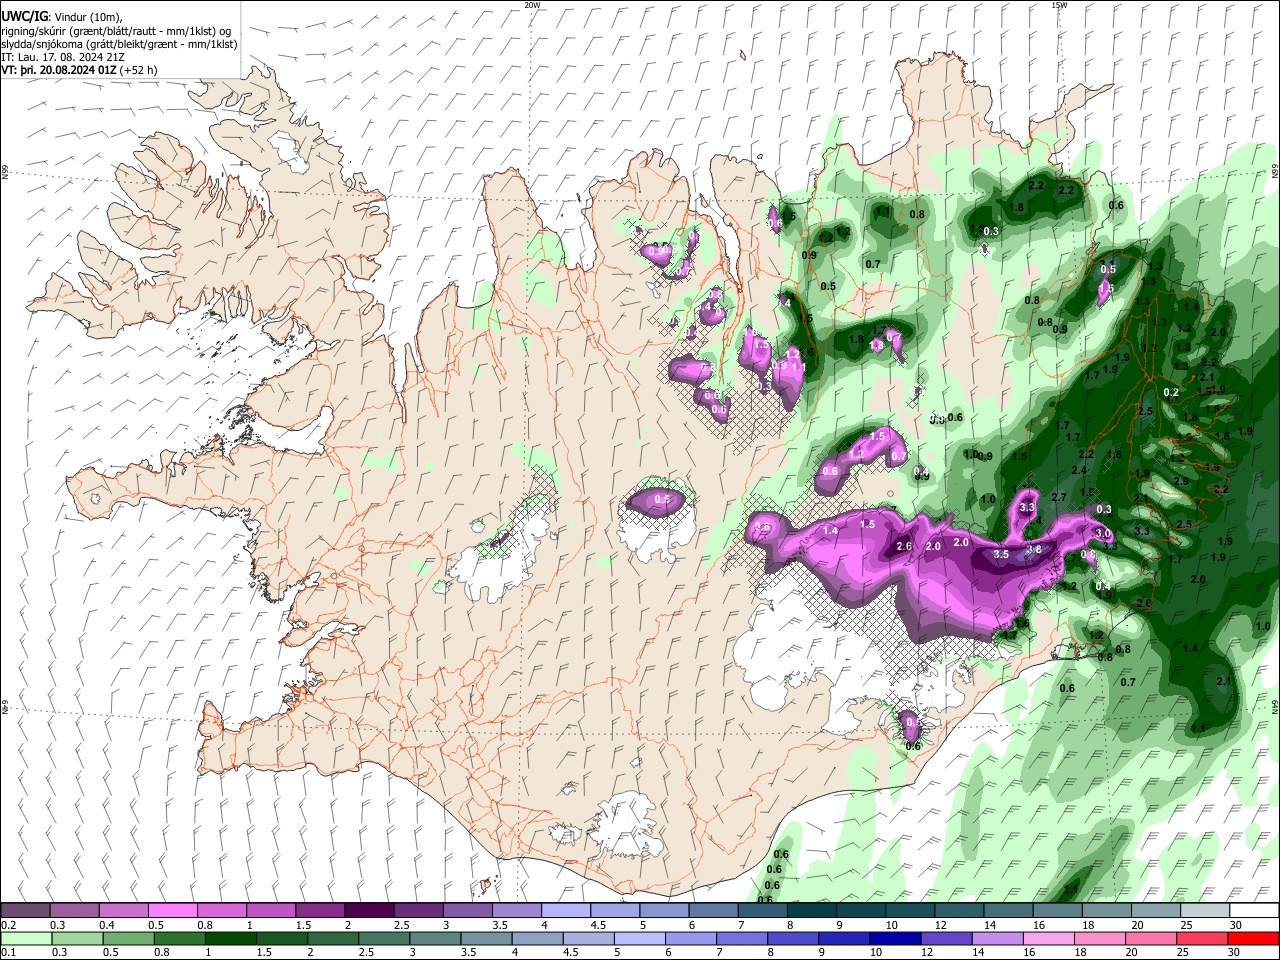The height and width of the screenshot is (960, 1280).
Task: Click the 15W longitude label
Action: coord(1059,5)
